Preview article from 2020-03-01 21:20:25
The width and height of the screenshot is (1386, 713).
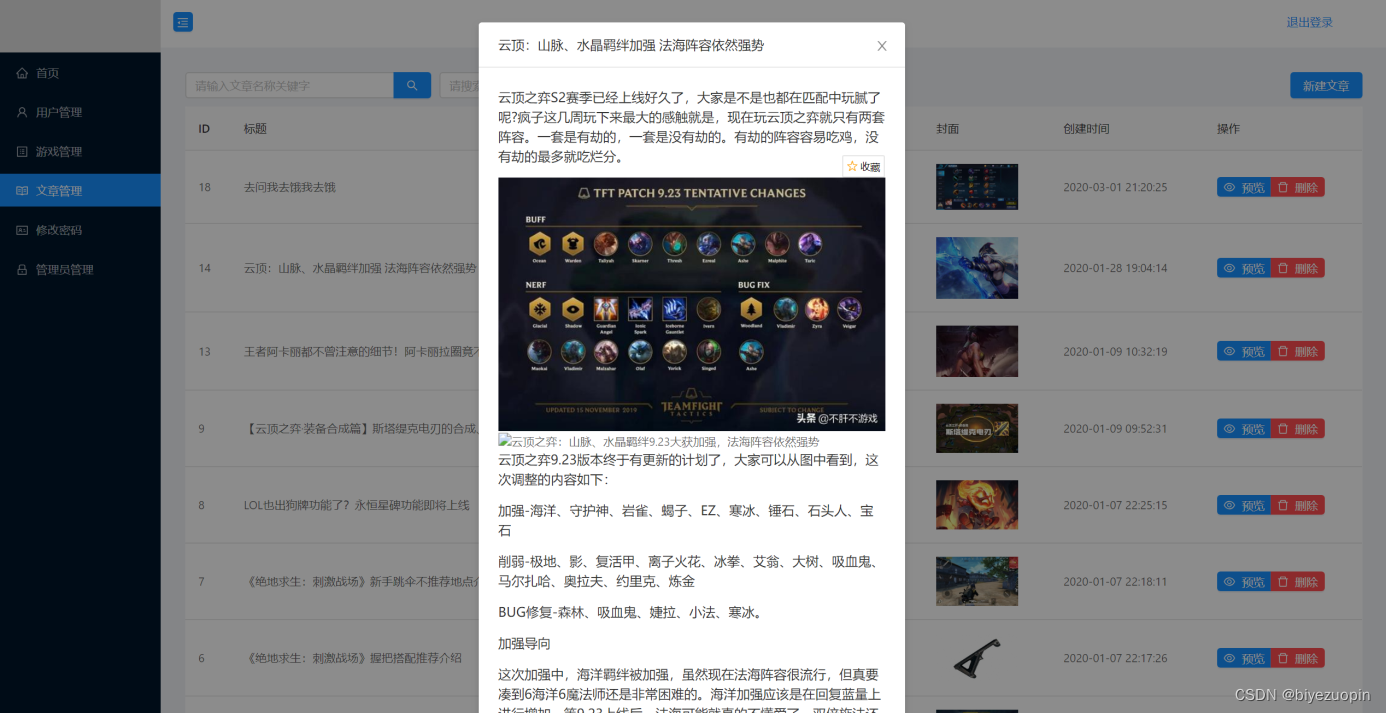click(1243, 187)
